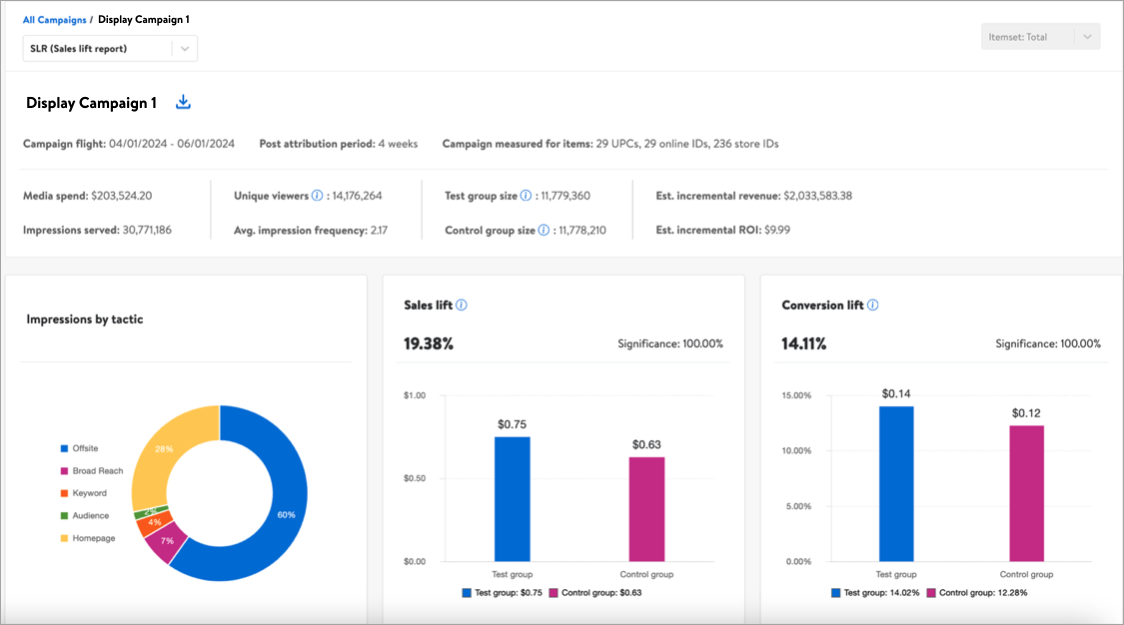
Task: Open the Conversion lift info tooltip
Action: (873, 305)
